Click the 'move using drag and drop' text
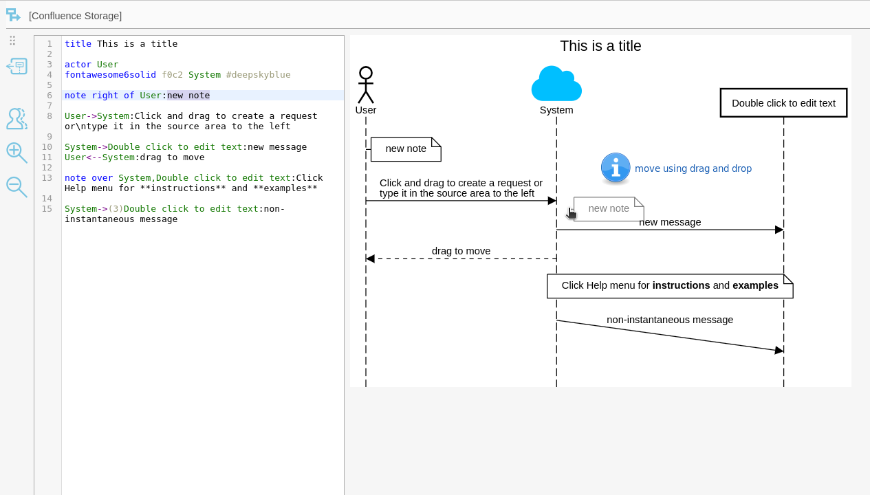This screenshot has height=495, width=870. (693, 168)
